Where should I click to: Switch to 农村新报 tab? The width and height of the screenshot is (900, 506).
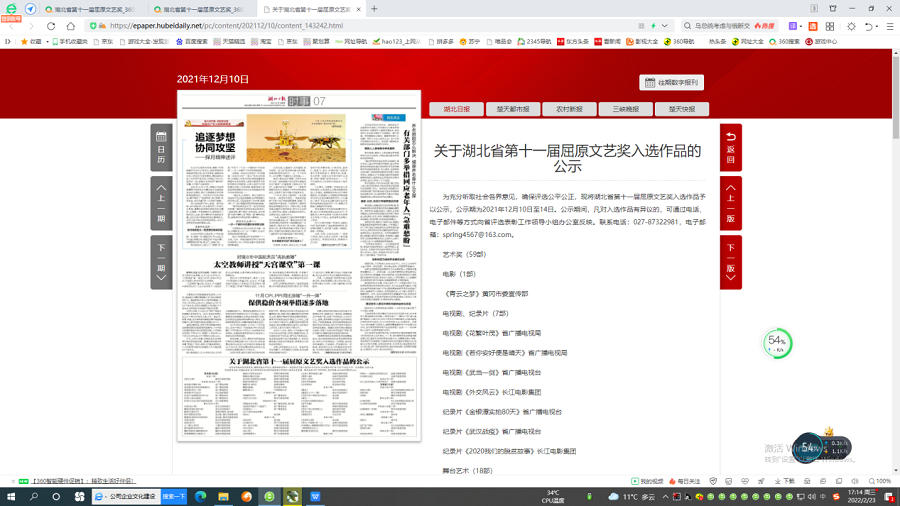(569, 109)
